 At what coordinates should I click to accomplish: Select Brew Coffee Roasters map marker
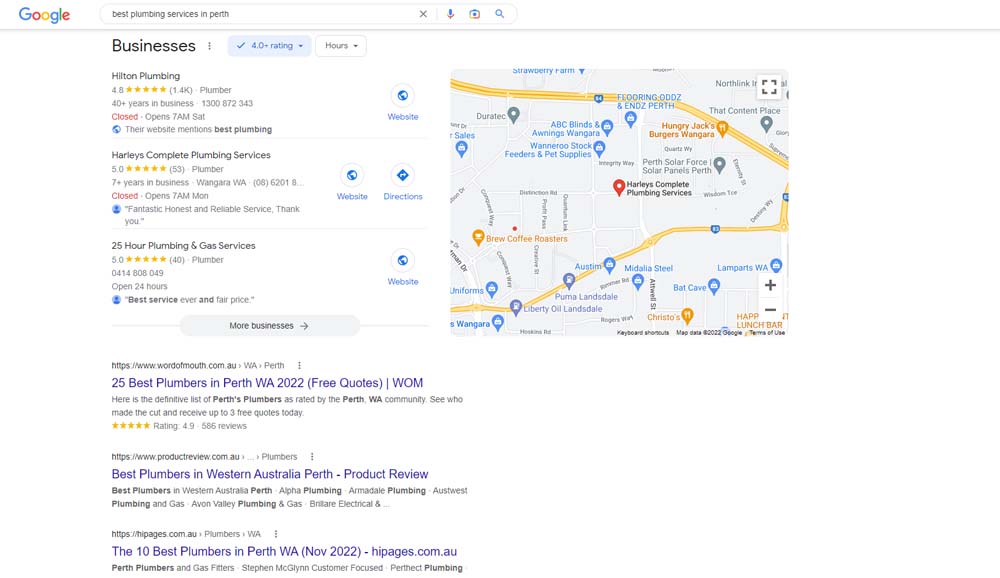(478, 237)
